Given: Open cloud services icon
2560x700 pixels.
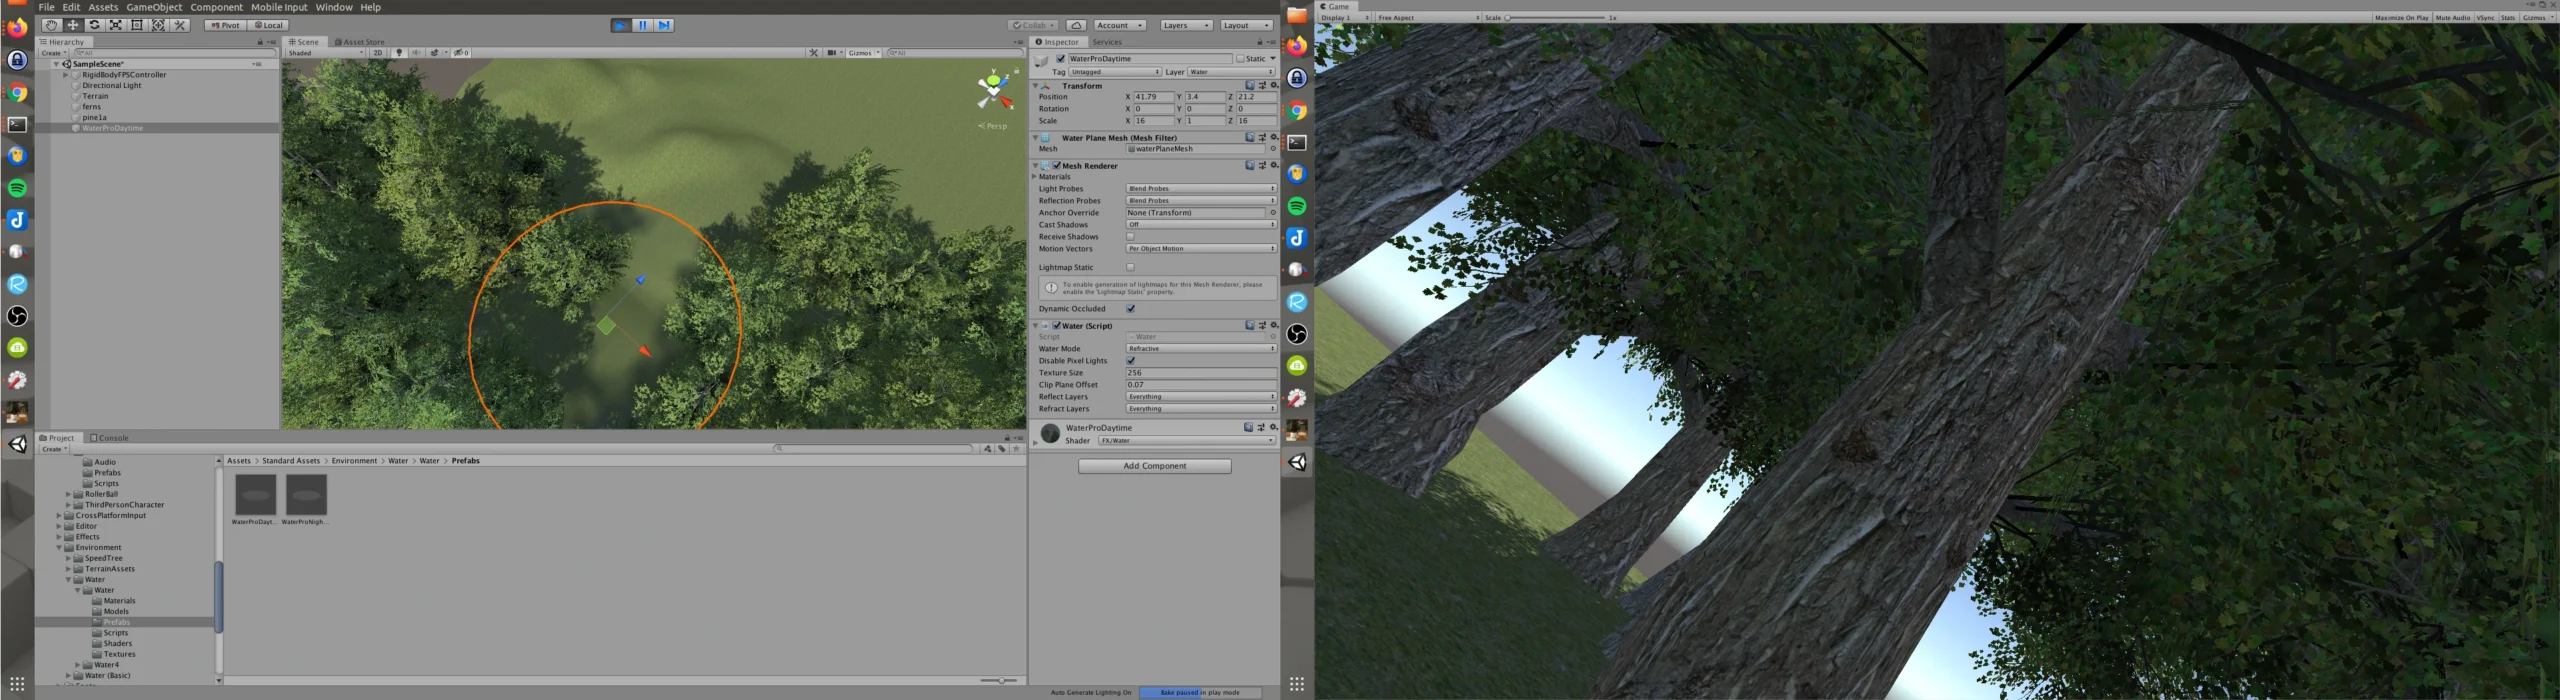Looking at the screenshot, I should (1076, 25).
